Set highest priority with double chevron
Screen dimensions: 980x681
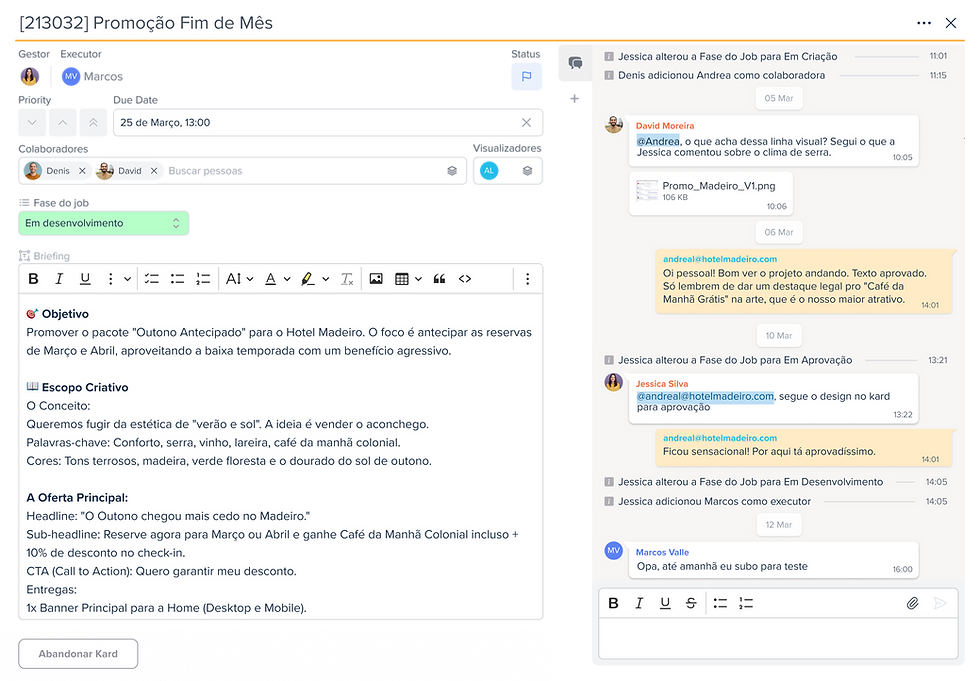93,122
